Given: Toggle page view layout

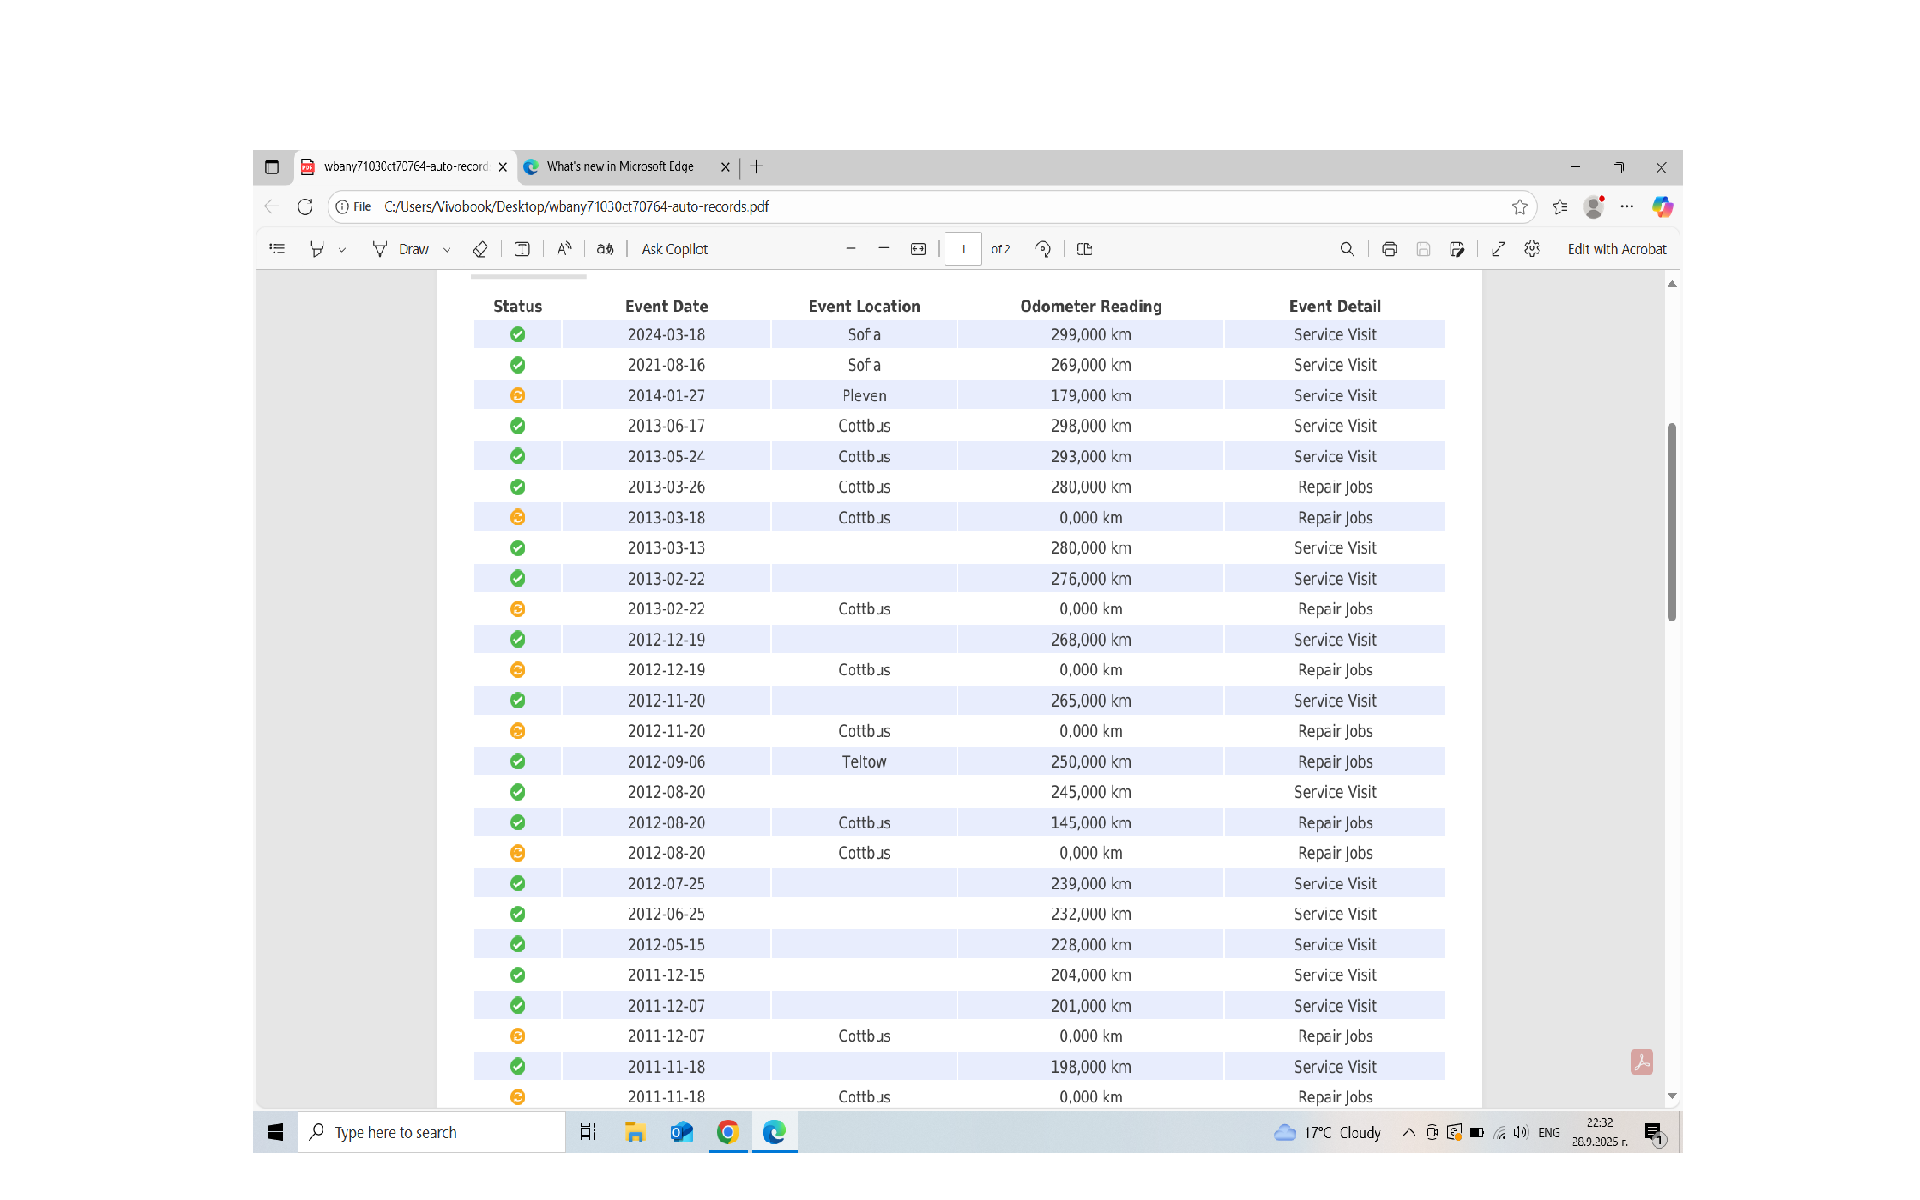Looking at the screenshot, I should 1084,249.
